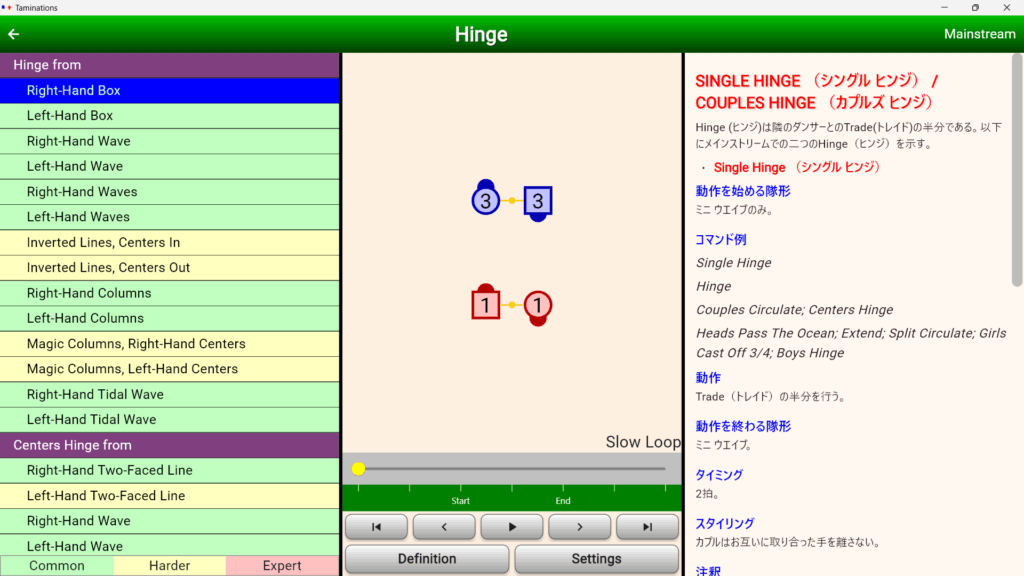Click the back arrow in header
Screen dimensions: 1024x576
[x=14, y=34]
